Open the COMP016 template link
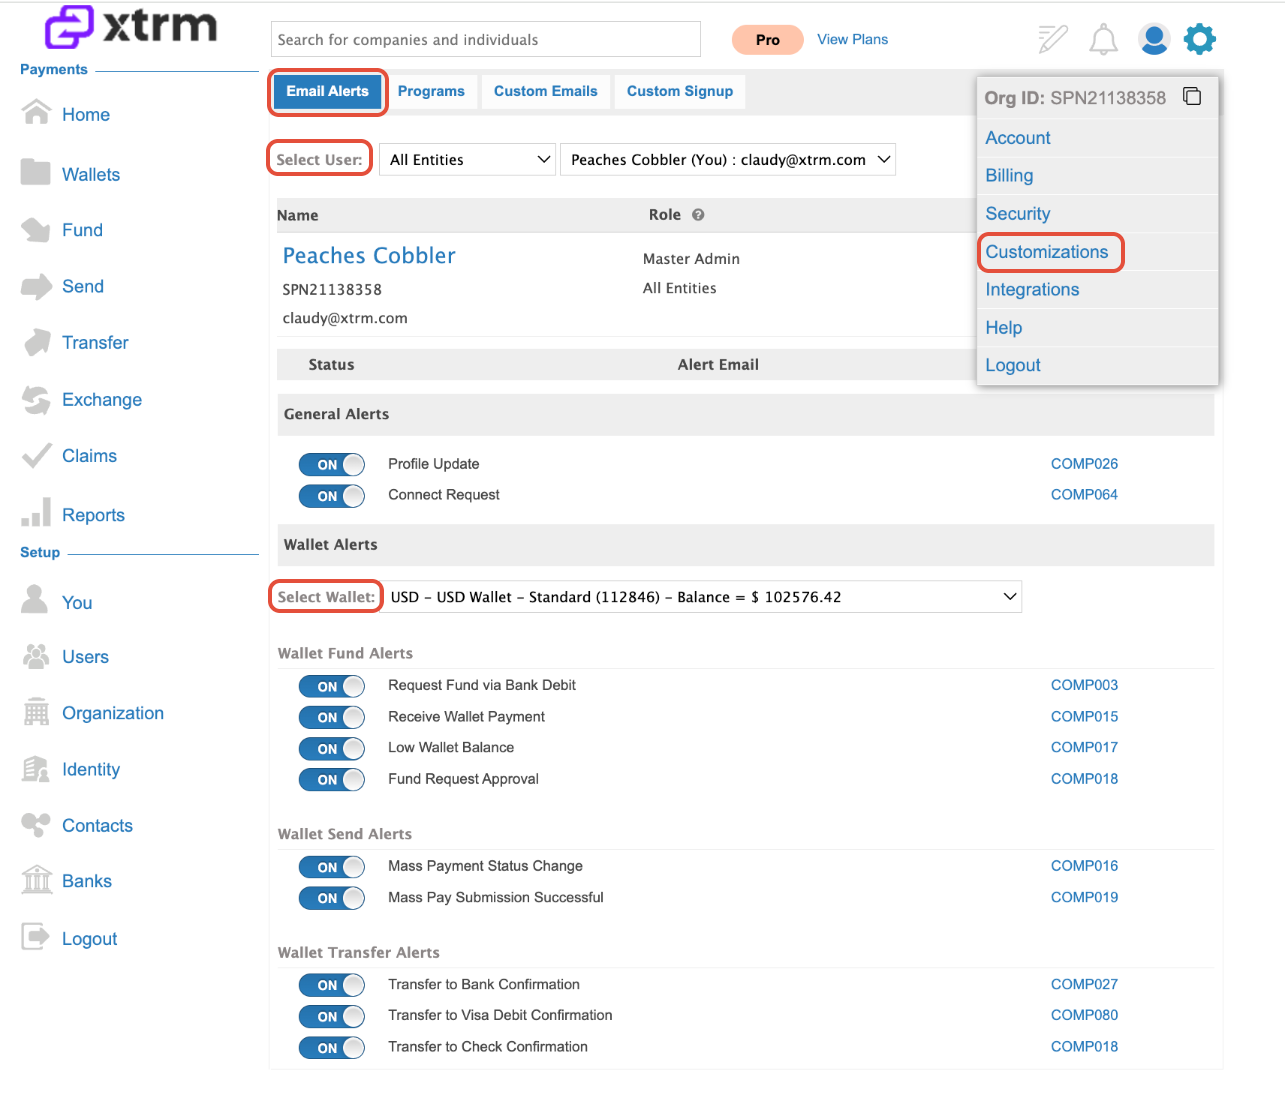Screen dimensions: 1285x1107 pos(1084,866)
